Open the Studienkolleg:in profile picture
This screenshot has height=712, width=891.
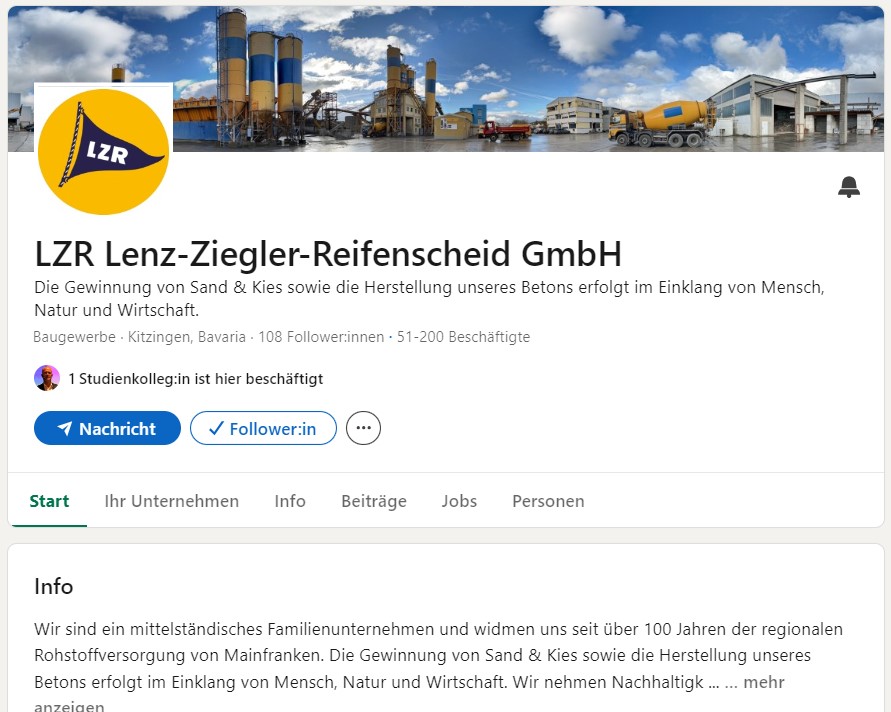47,378
